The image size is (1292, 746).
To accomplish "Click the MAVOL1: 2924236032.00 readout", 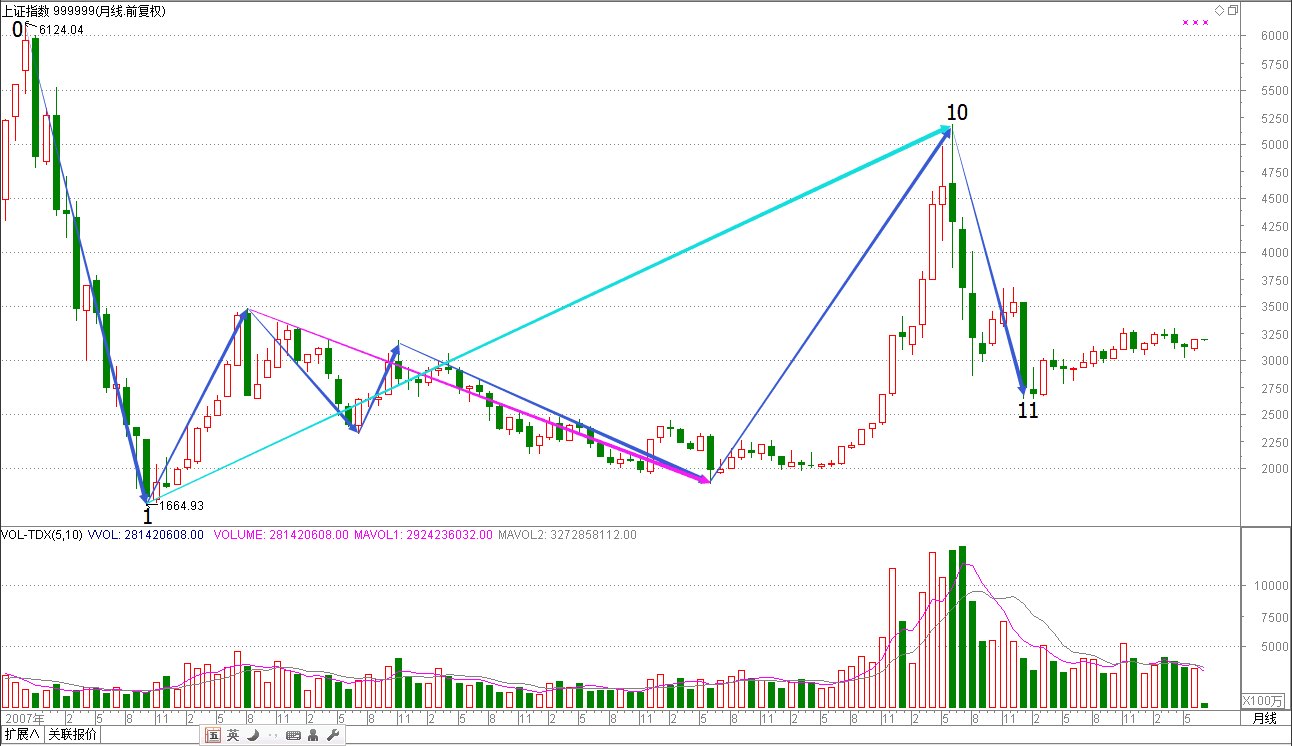I will click(423, 535).
